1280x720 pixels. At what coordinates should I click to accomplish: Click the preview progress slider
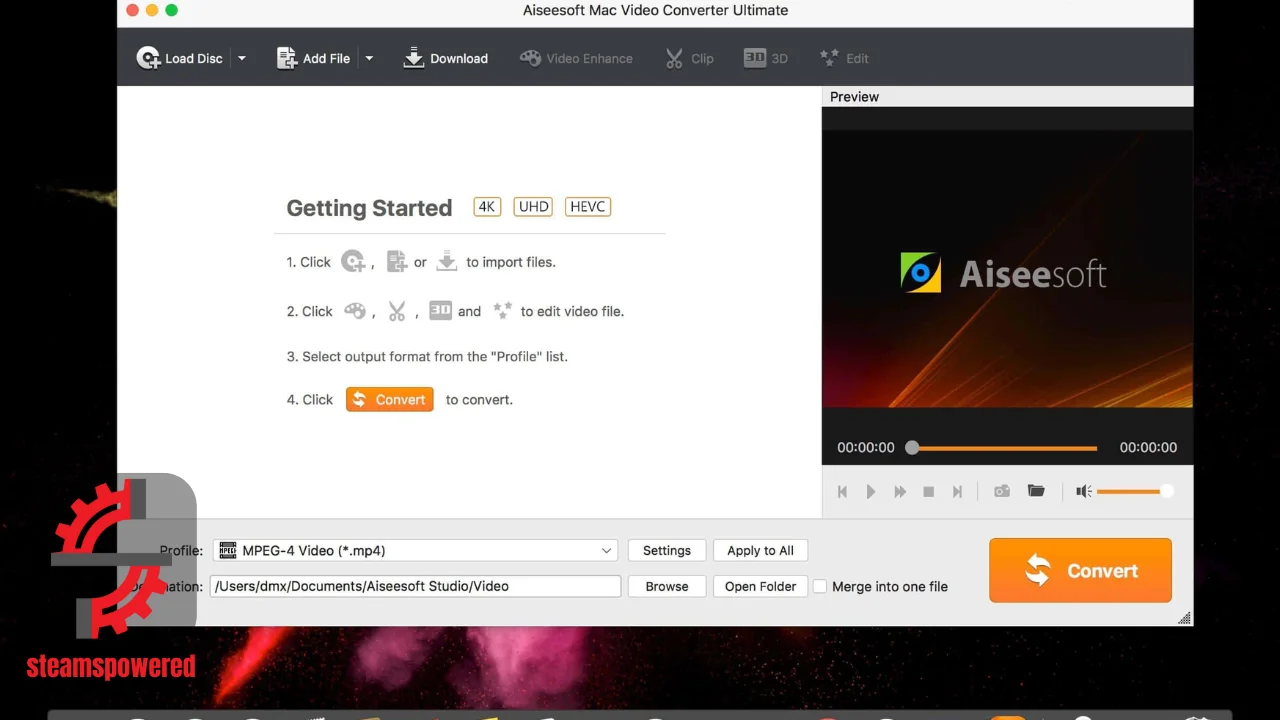tap(1002, 448)
